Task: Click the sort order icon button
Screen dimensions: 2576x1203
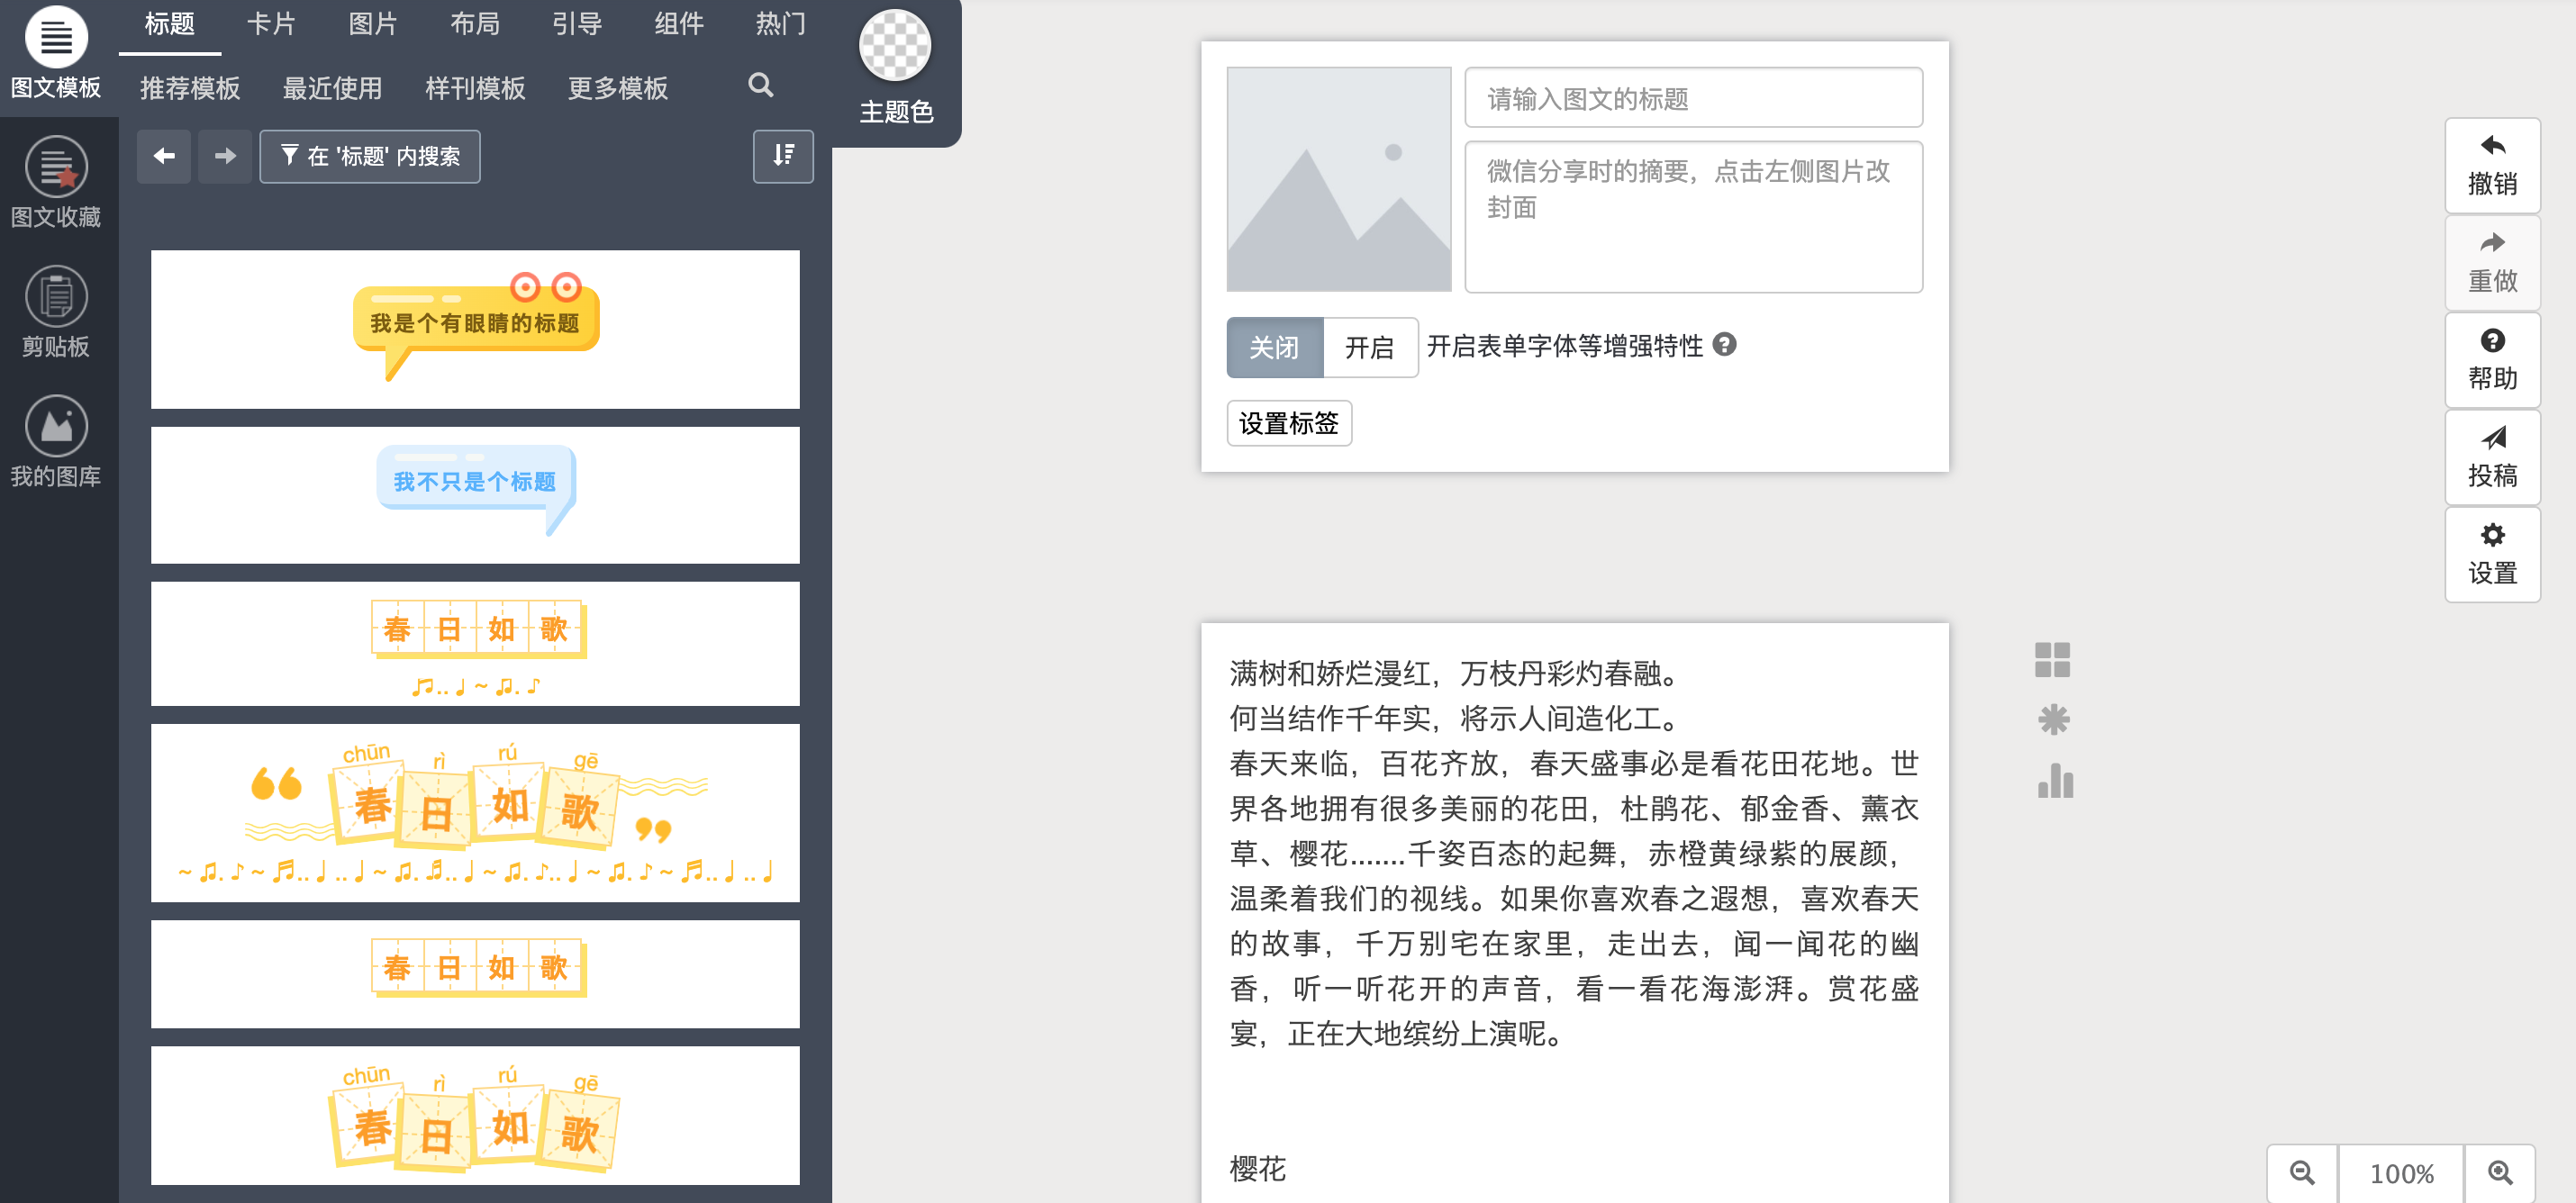Action: coord(783,156)
